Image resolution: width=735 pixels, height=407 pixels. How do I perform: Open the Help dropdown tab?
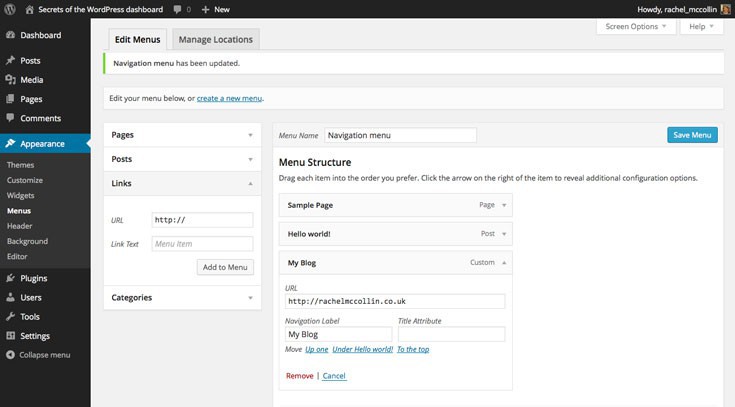[701, 26]
